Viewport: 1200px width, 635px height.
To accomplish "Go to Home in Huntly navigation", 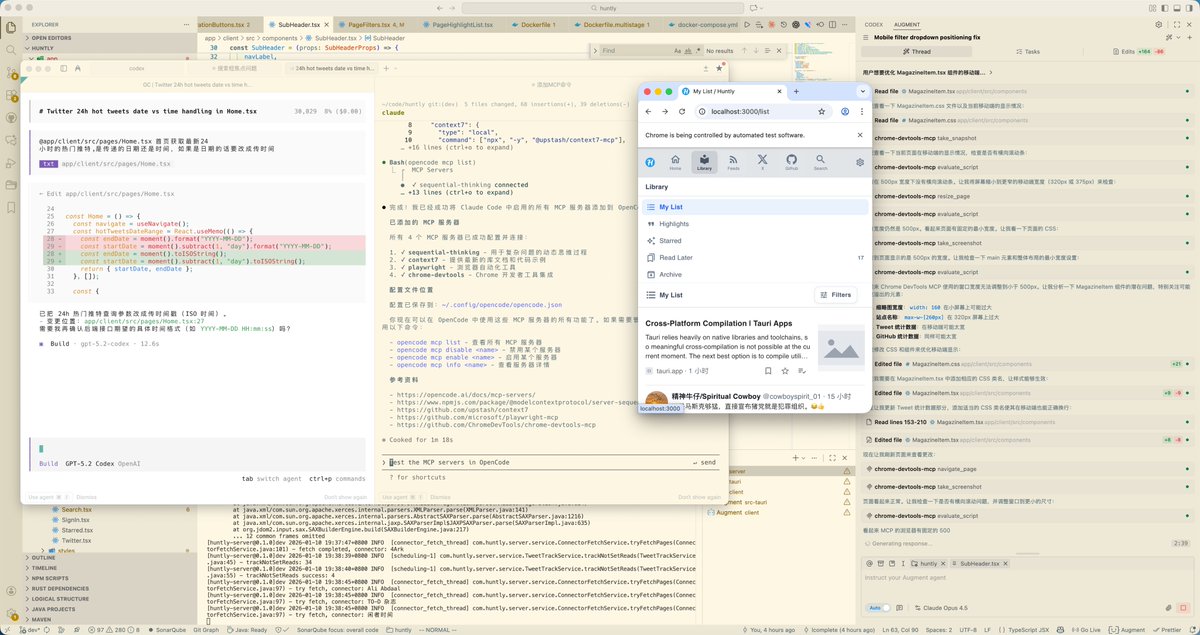I will [675, 162].
